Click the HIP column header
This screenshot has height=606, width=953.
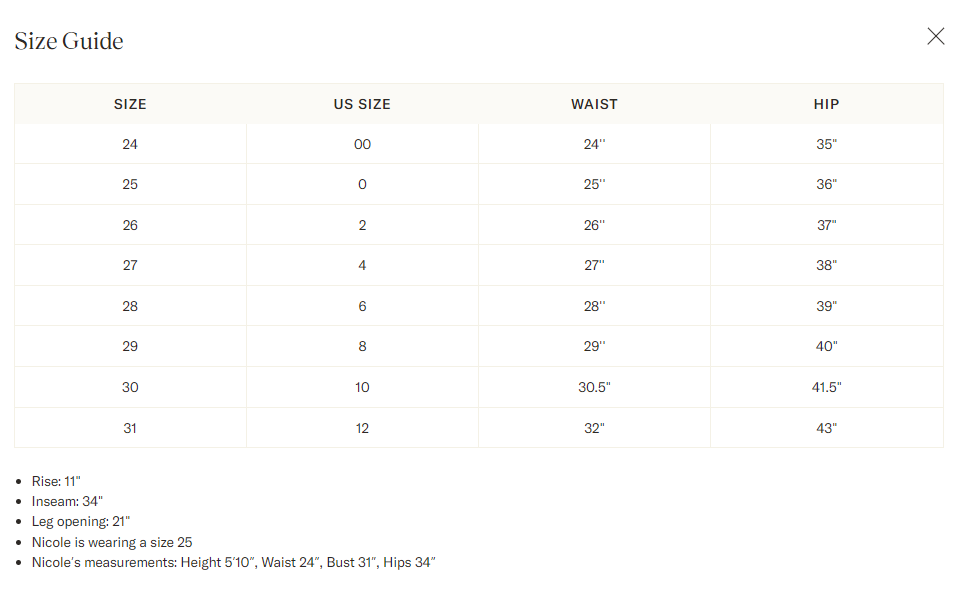tap(827, 105)
